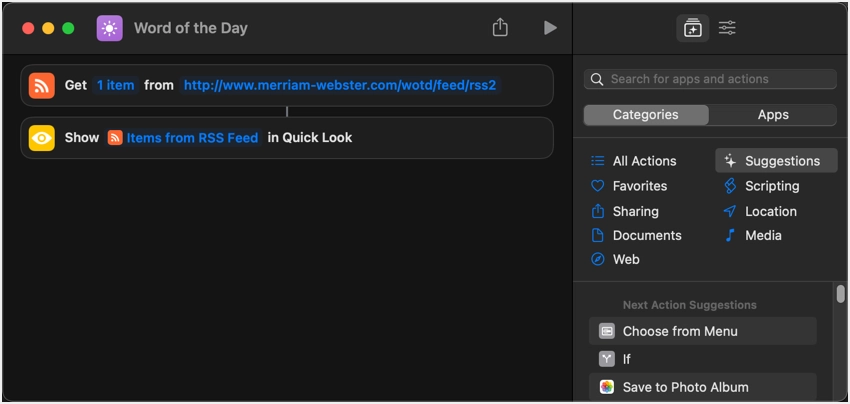Click the Photos icon beside Save to Photo Album

[x=607, y=387]
